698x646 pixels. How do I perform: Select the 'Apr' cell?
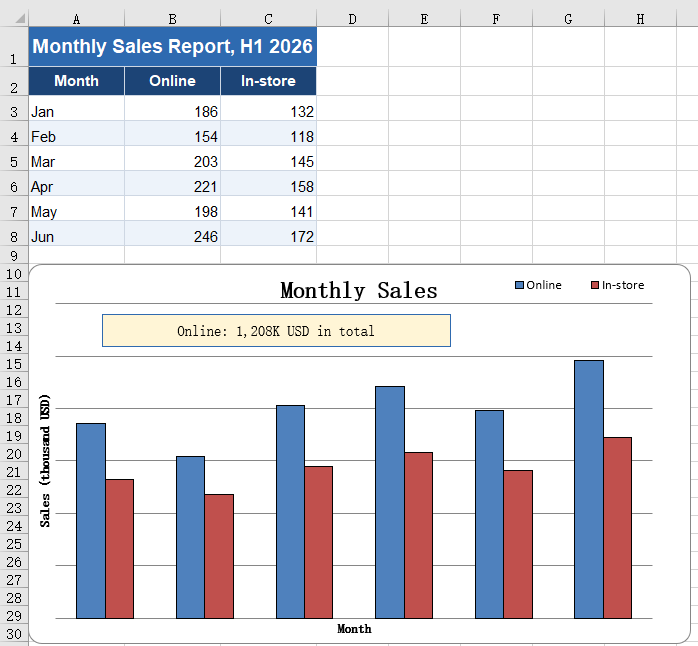pyautogui.click(x=77, y=183)
